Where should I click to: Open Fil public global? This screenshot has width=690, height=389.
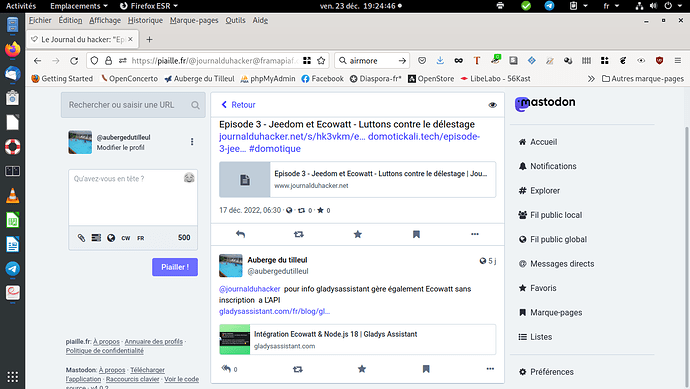553,239
